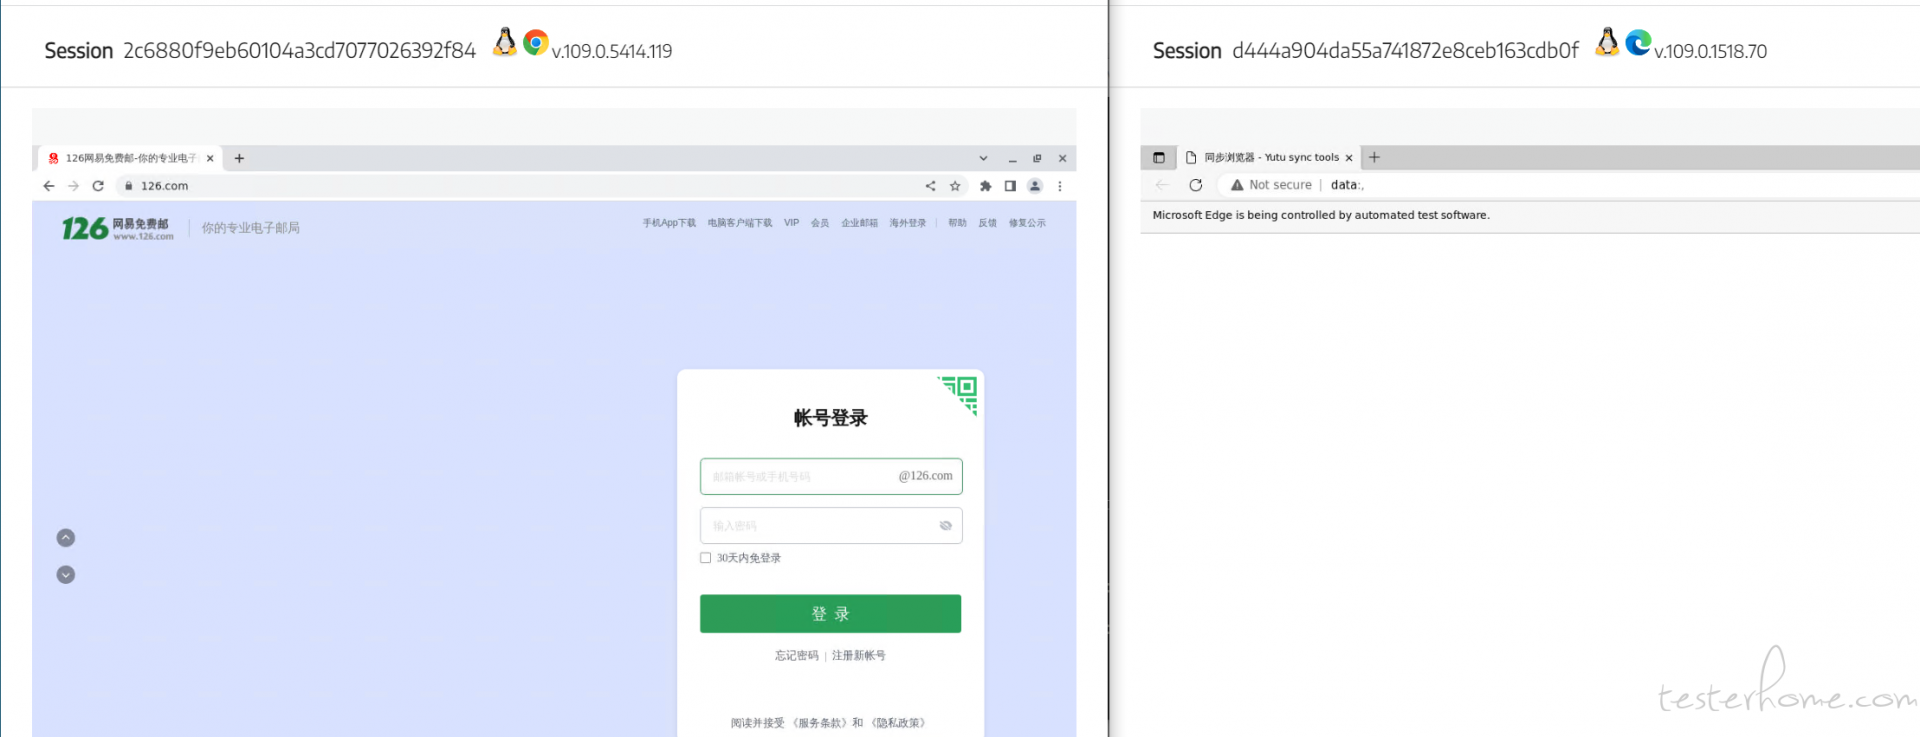
Task: Open the 忘记密码 link
Action: point(796,656)
